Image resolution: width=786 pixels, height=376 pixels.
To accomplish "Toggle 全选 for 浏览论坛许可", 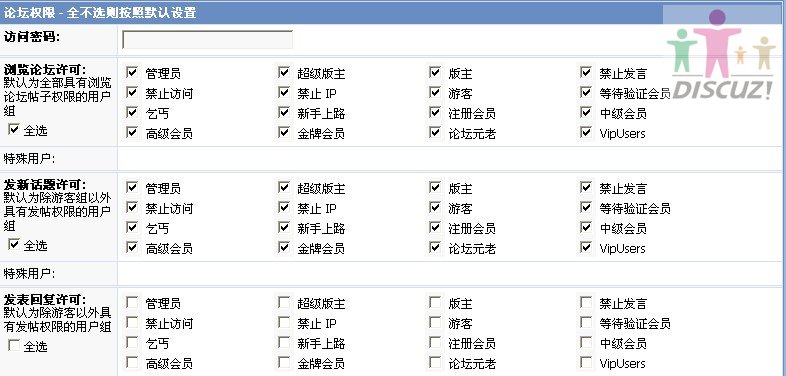I will pyautogui.click(x=14, y=130).
